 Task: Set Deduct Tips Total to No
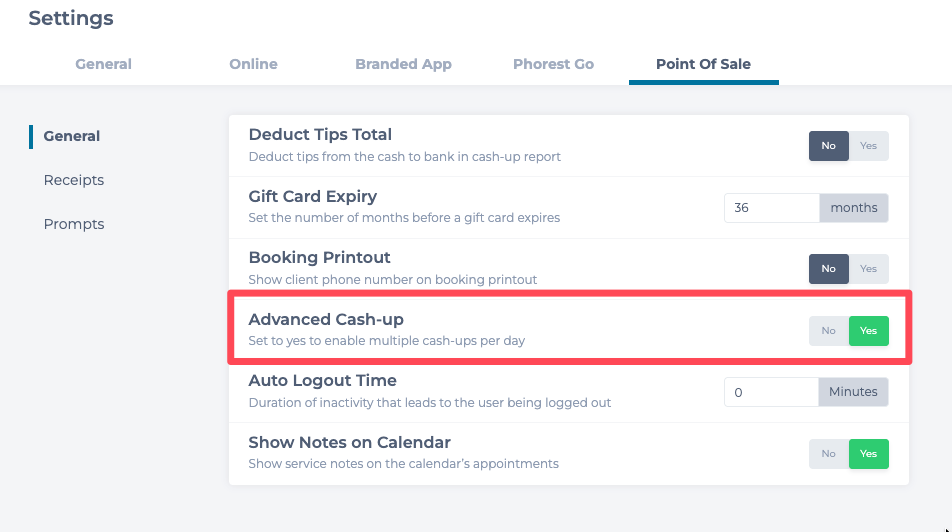coord(829,146)
